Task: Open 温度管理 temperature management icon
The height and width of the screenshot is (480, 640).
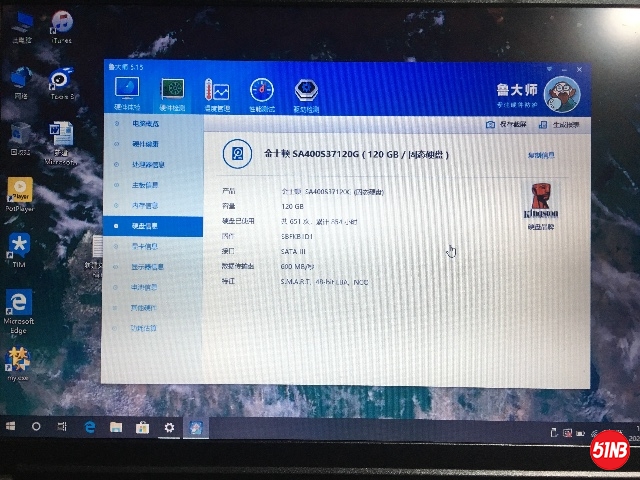Action: coord(216,94)
